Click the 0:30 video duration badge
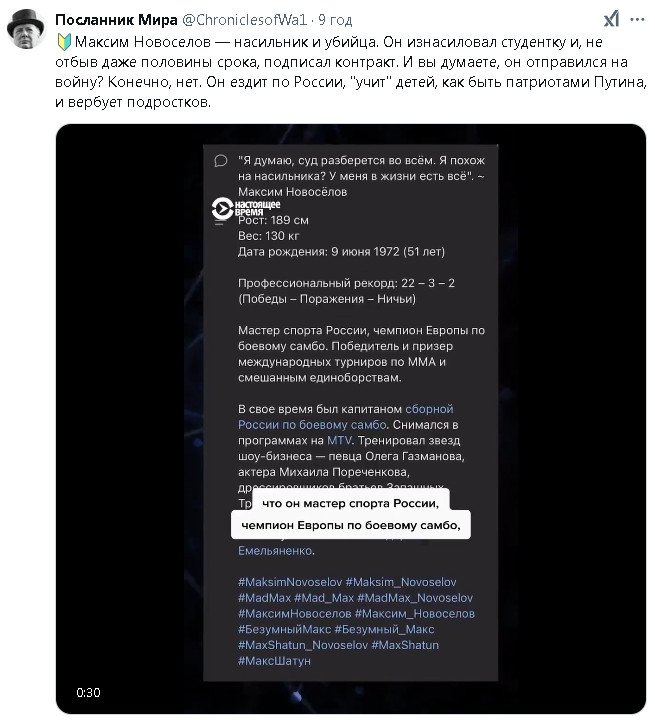Image resolution: width=655 pixels, height=720 pixels. (86, 692)
